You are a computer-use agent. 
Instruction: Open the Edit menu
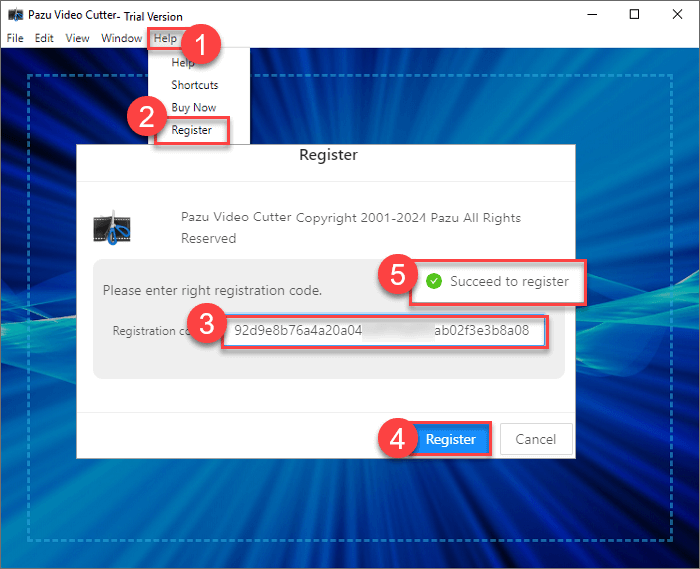click(44, 38)
